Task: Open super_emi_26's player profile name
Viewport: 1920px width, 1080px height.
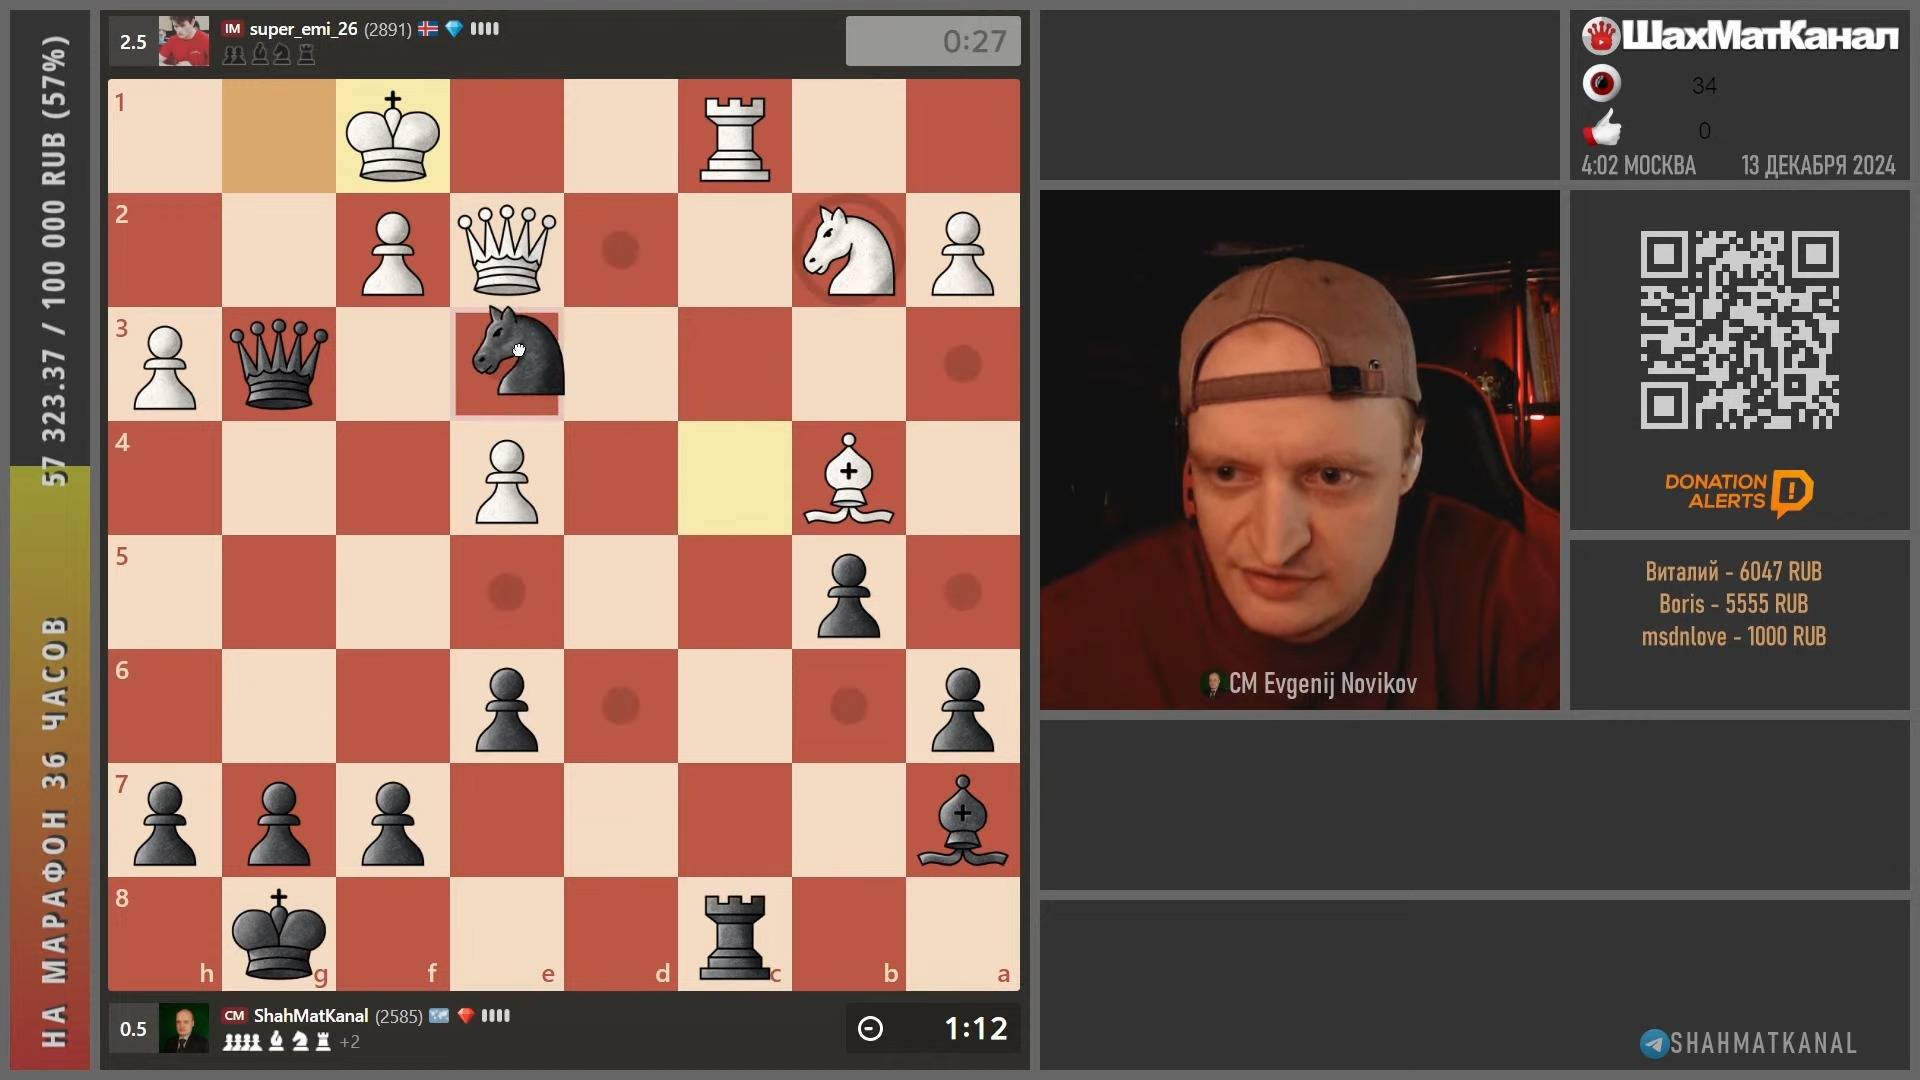Action: click(303, 29)
